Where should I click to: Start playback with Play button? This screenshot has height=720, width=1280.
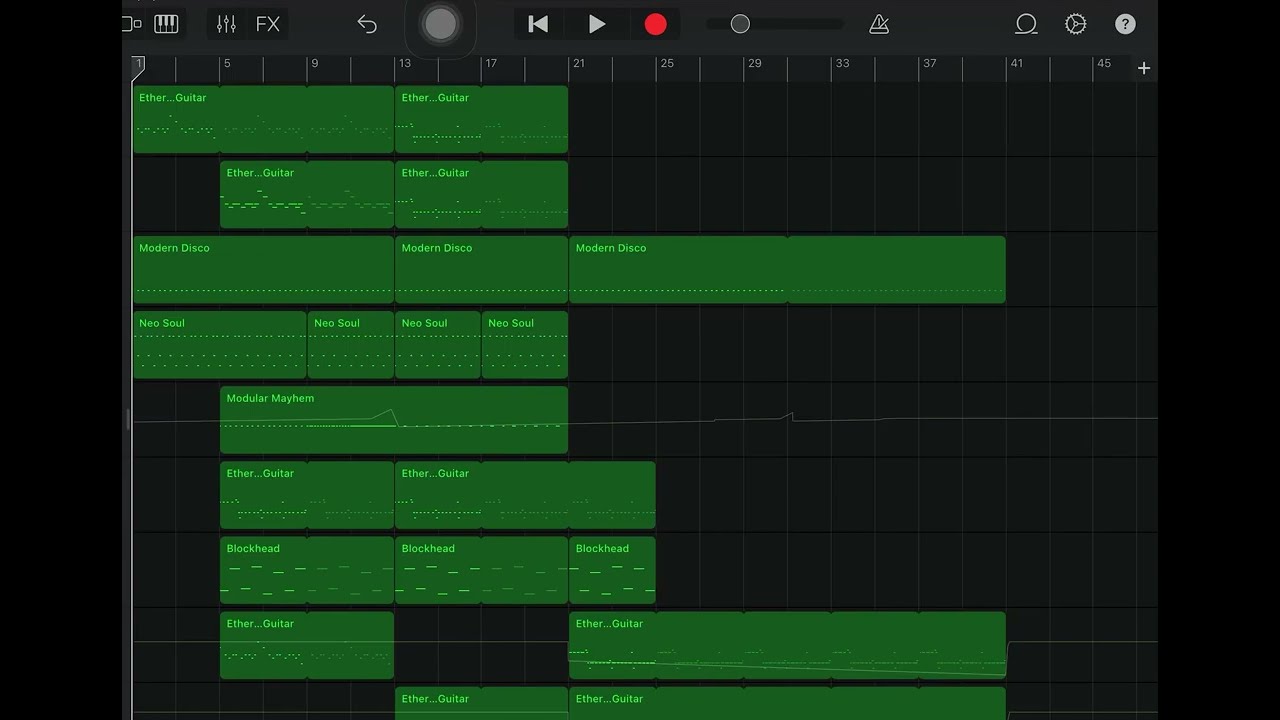pyautogui.click(x=597, y=24)
